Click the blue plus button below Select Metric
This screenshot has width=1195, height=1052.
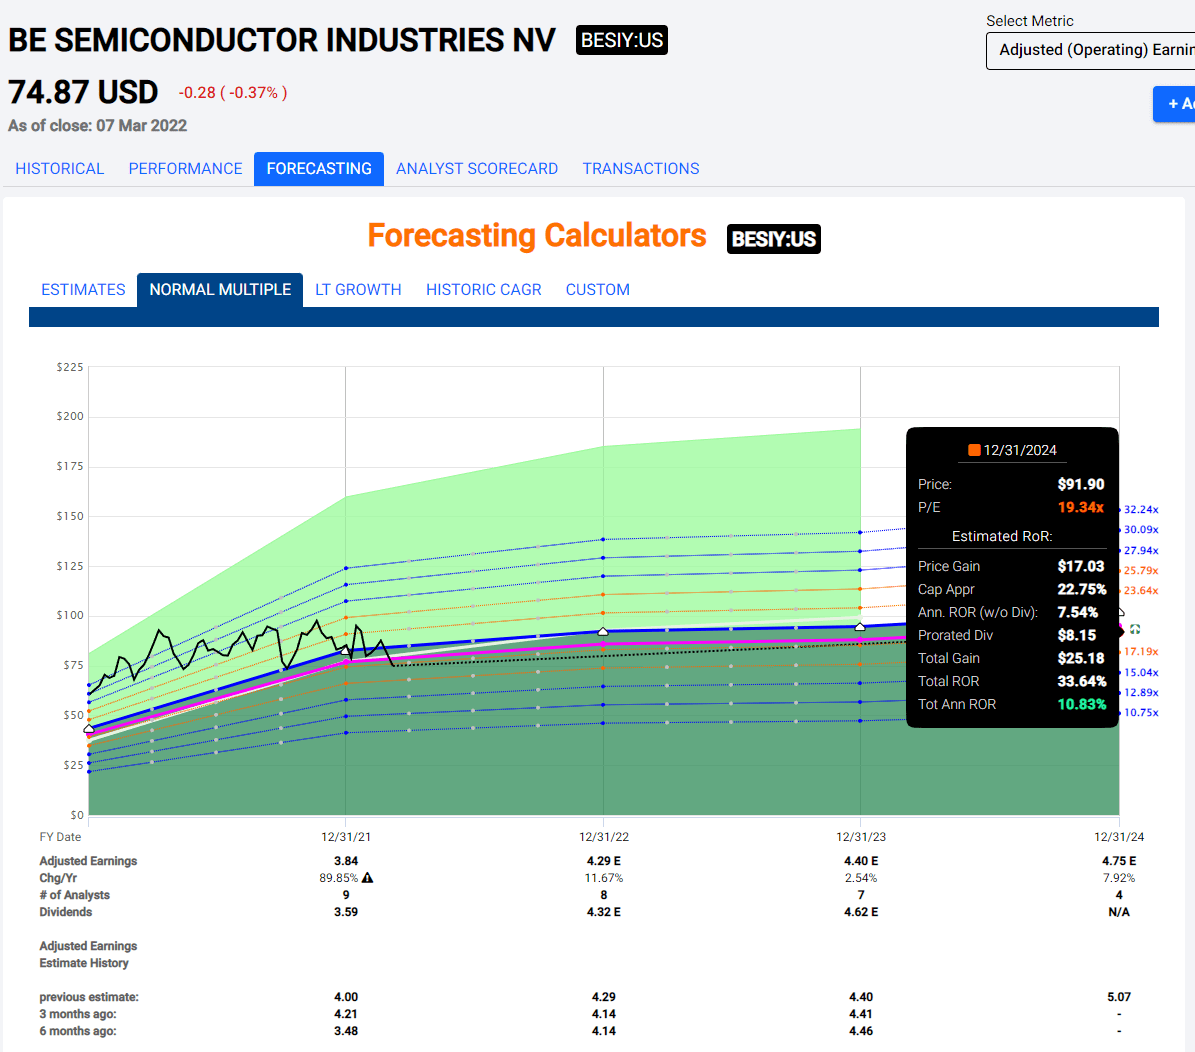pos(1174,104)
